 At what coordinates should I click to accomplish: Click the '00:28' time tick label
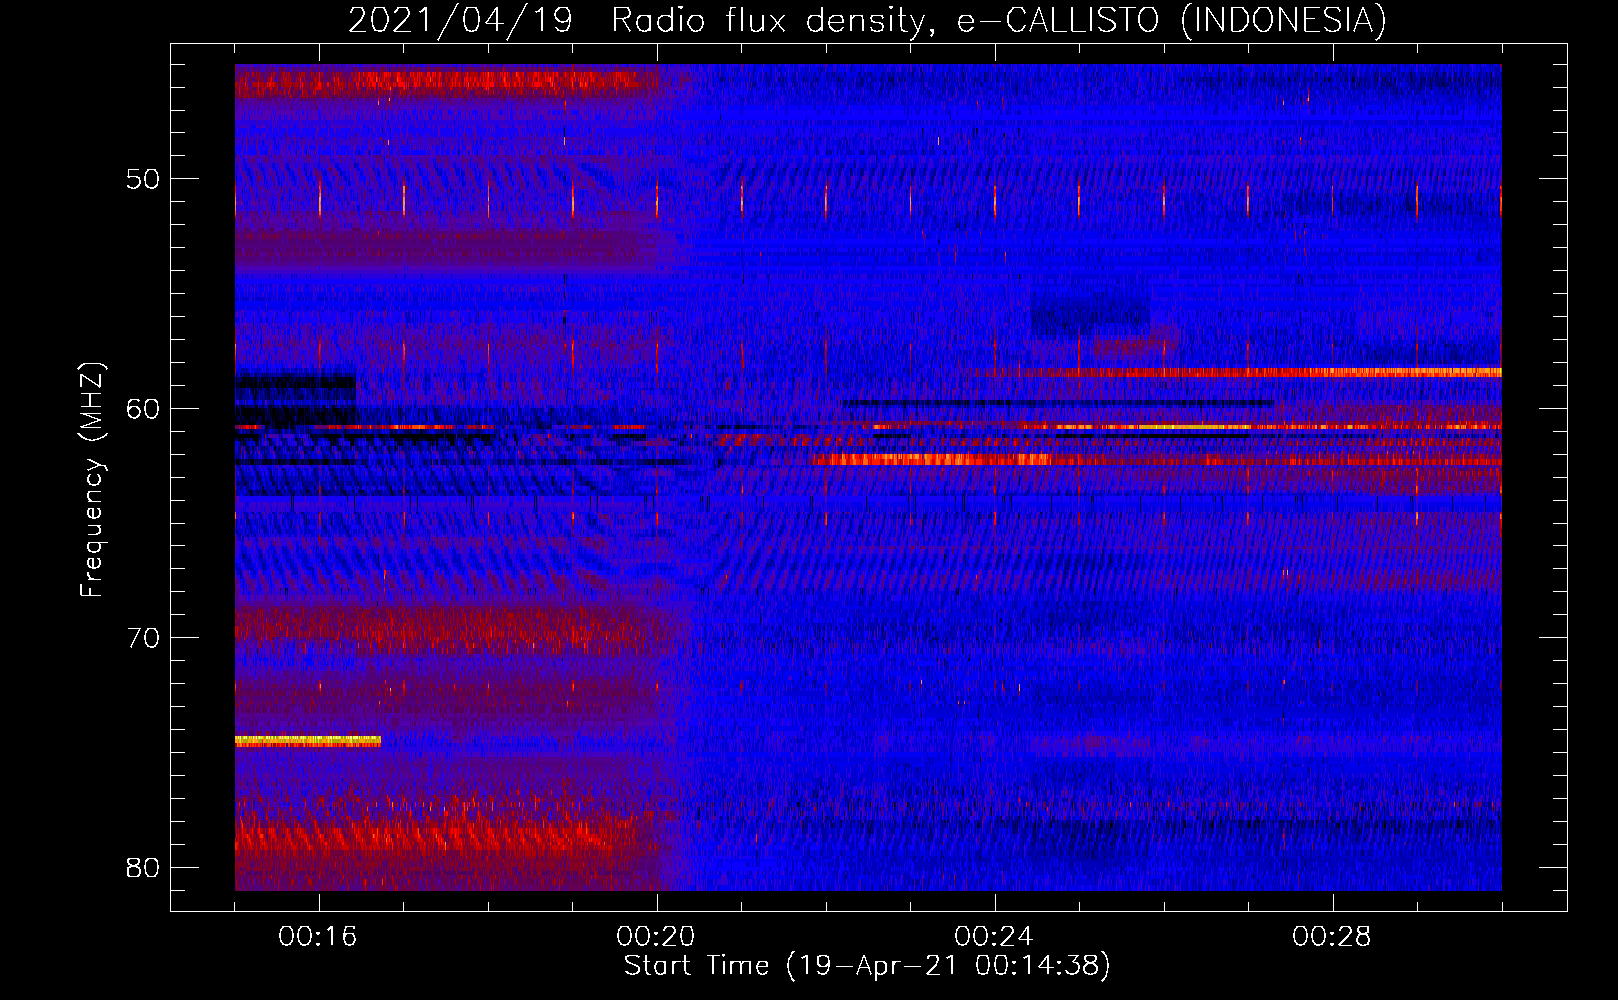click(1332, 937)
